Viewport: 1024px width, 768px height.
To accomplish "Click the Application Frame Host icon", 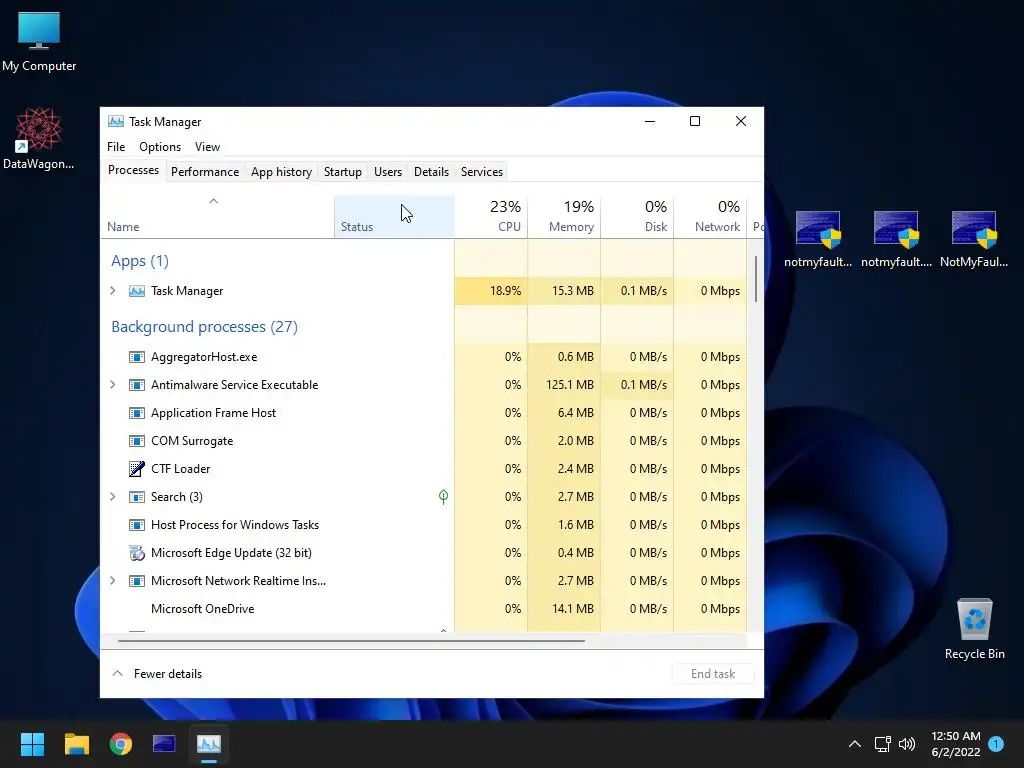I will pos(136,413).
